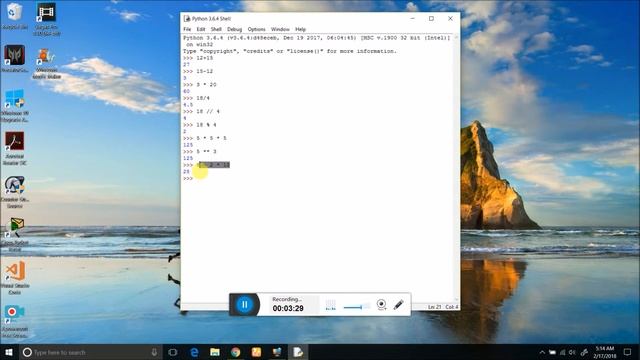Open the Windows Movie Maker shortcut
The width and height of the screenshot is (640, 360).
pyautogui.click(x=46, y=64)
